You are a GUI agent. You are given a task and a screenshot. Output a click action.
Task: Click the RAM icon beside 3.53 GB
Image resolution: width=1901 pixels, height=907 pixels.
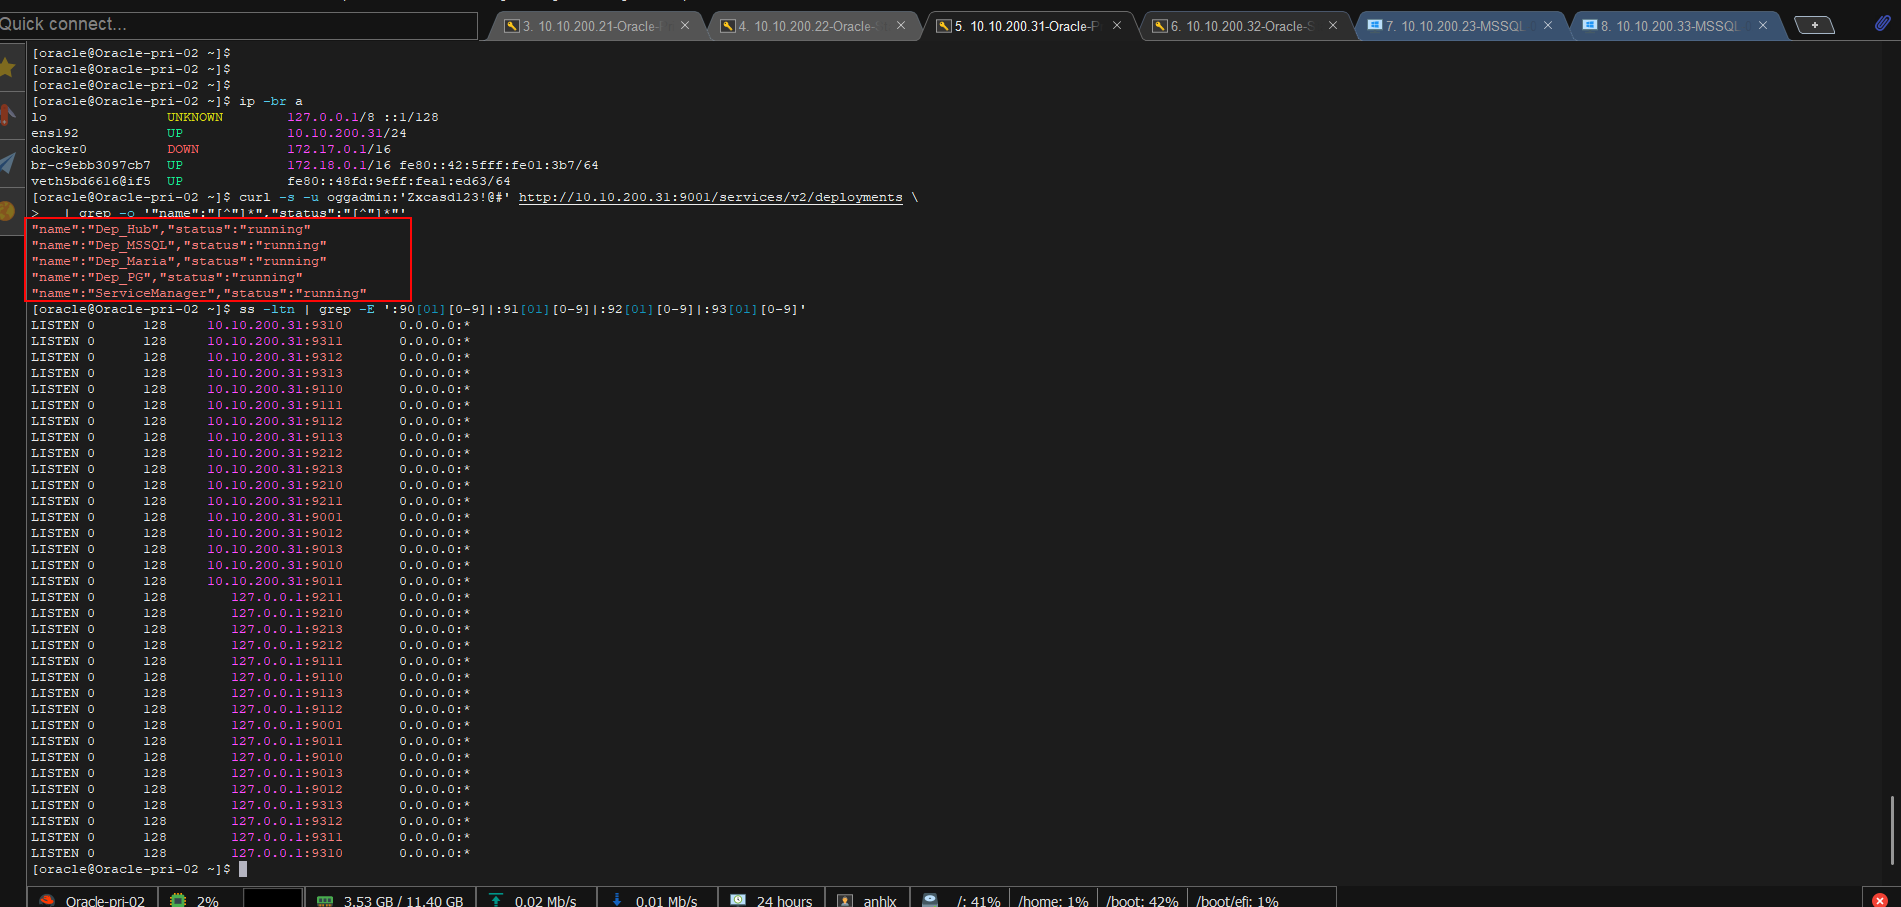(x=325, y=900)
